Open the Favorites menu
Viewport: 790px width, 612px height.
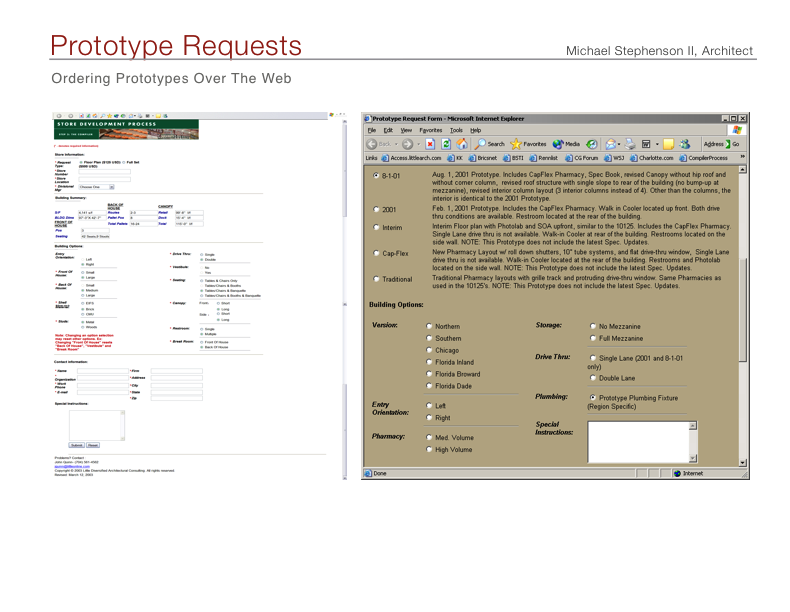(x=430, y=130)
